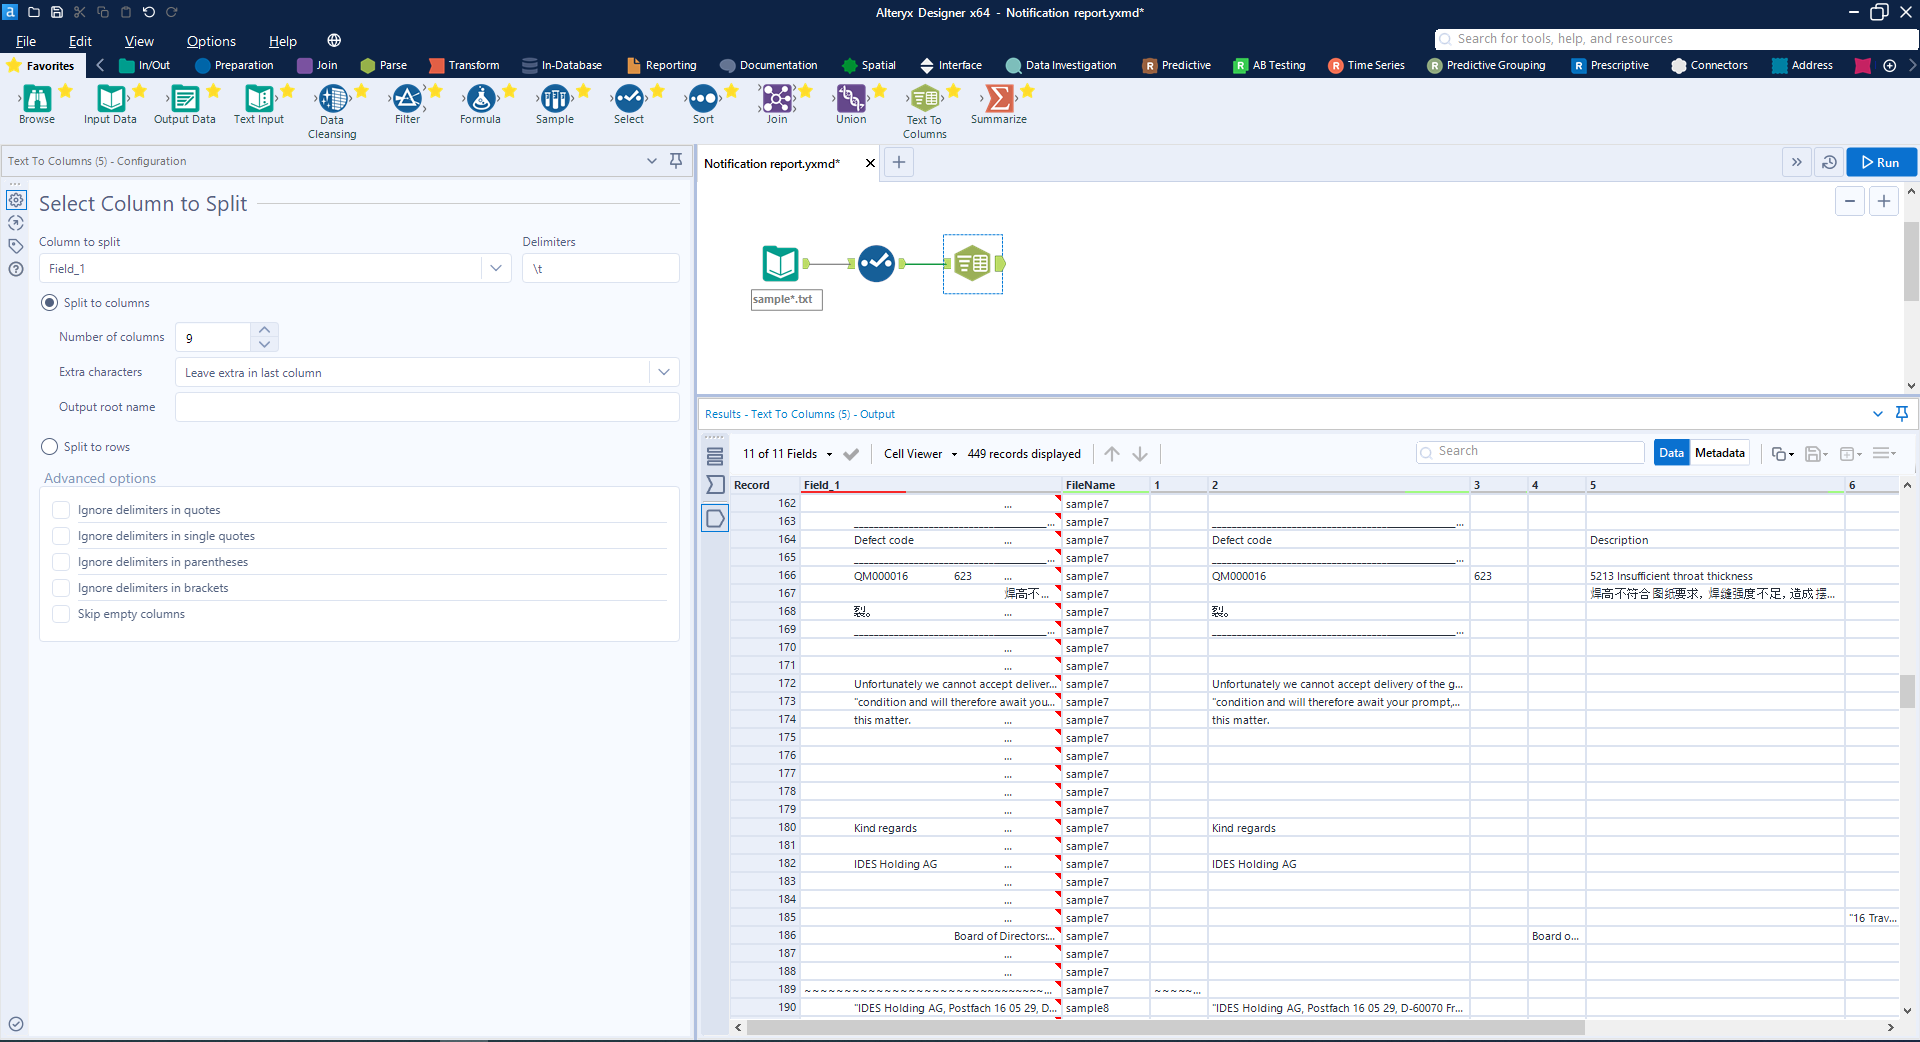Expand the Extra characters dropdown
1920x1042 pixels.
coord(662,371)
